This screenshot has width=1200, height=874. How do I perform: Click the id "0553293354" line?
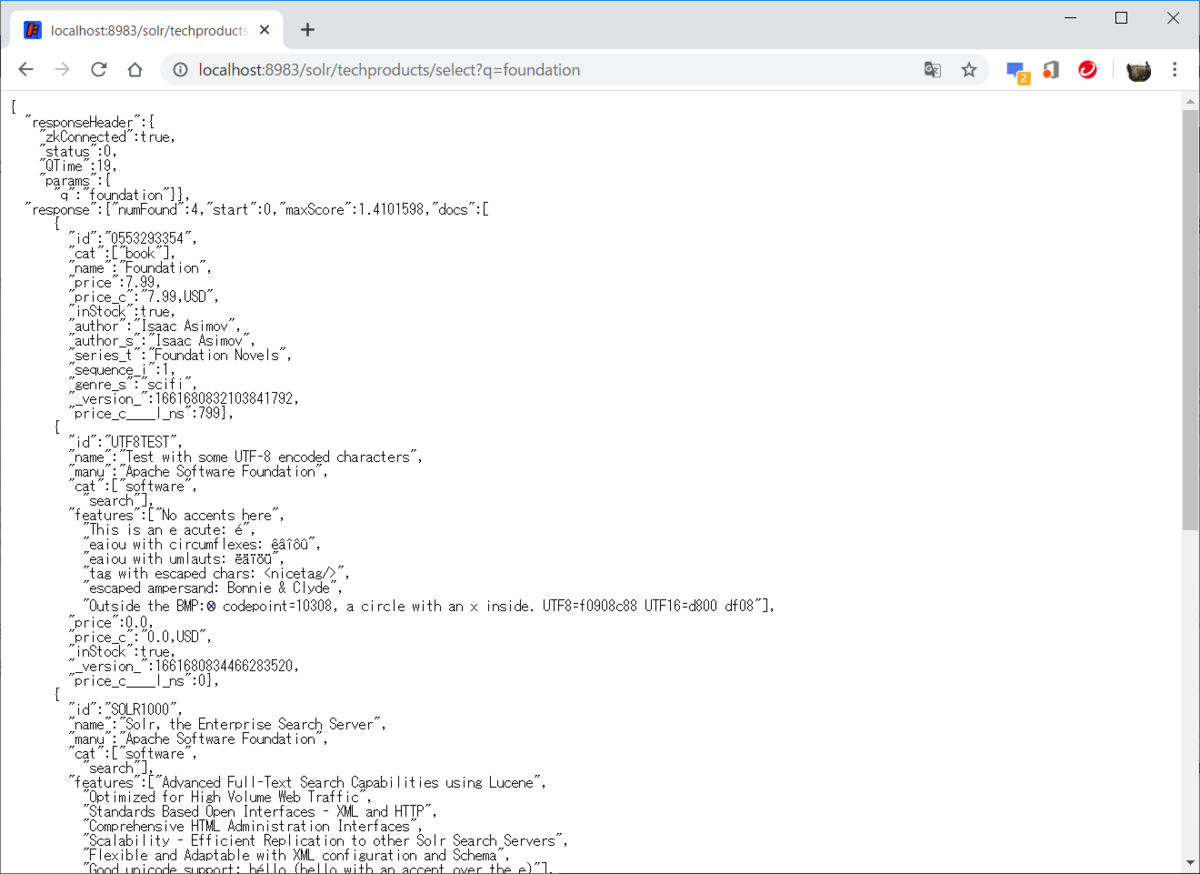(x=134, y=238)
